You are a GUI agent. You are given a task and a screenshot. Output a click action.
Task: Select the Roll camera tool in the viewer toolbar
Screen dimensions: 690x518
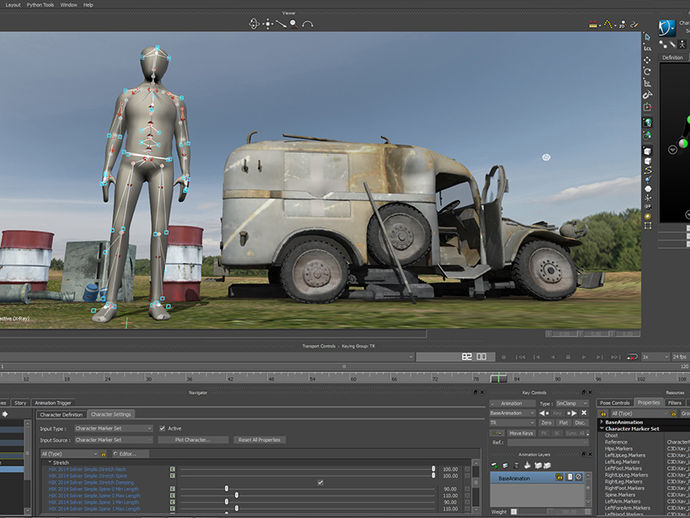(308, 24)
